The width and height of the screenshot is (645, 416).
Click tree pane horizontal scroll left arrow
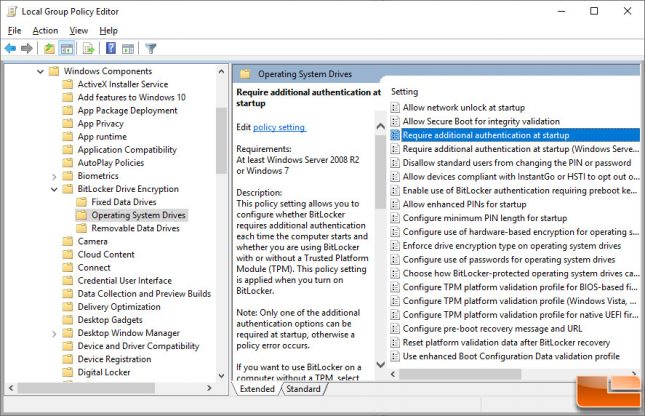point(11,388)
